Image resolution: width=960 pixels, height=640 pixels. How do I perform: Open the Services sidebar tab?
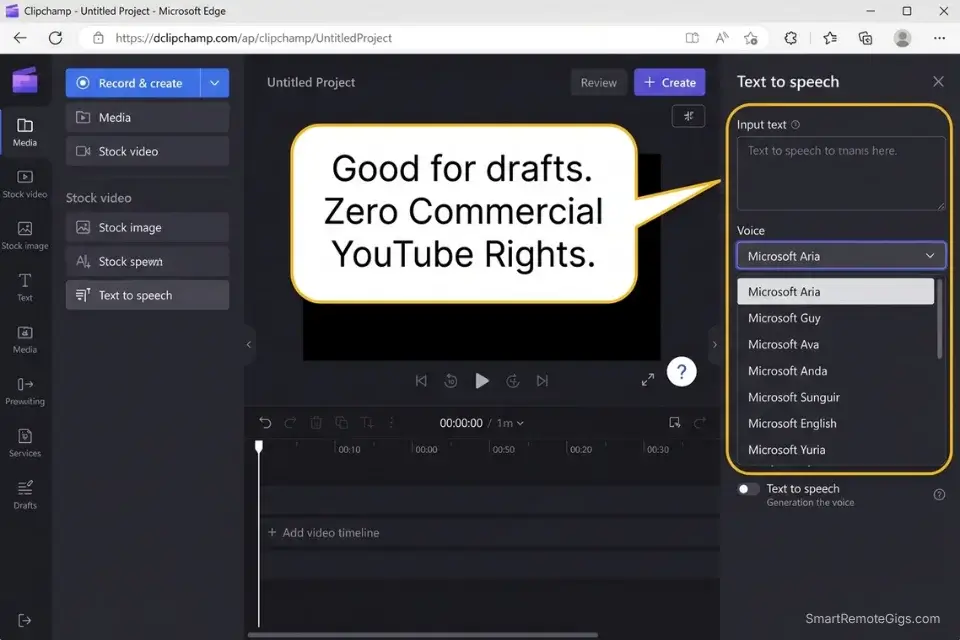pyautogui.click(x=25, y=443)
